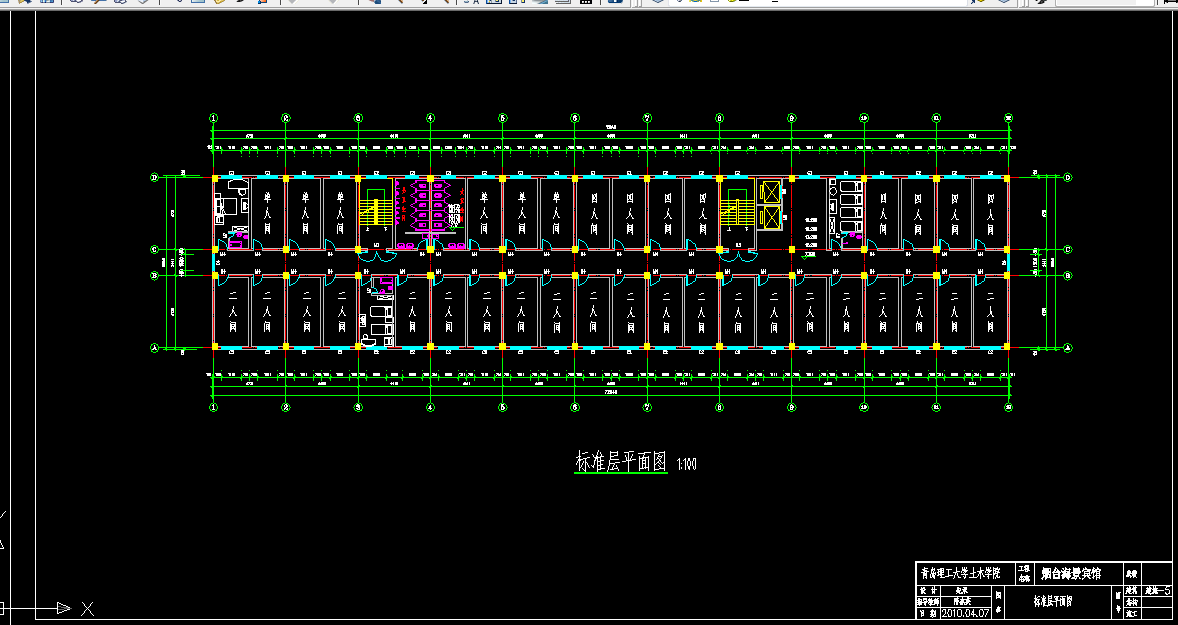
Task: Select the date 2010.04.07 in title block
Action: pos(965,613)
